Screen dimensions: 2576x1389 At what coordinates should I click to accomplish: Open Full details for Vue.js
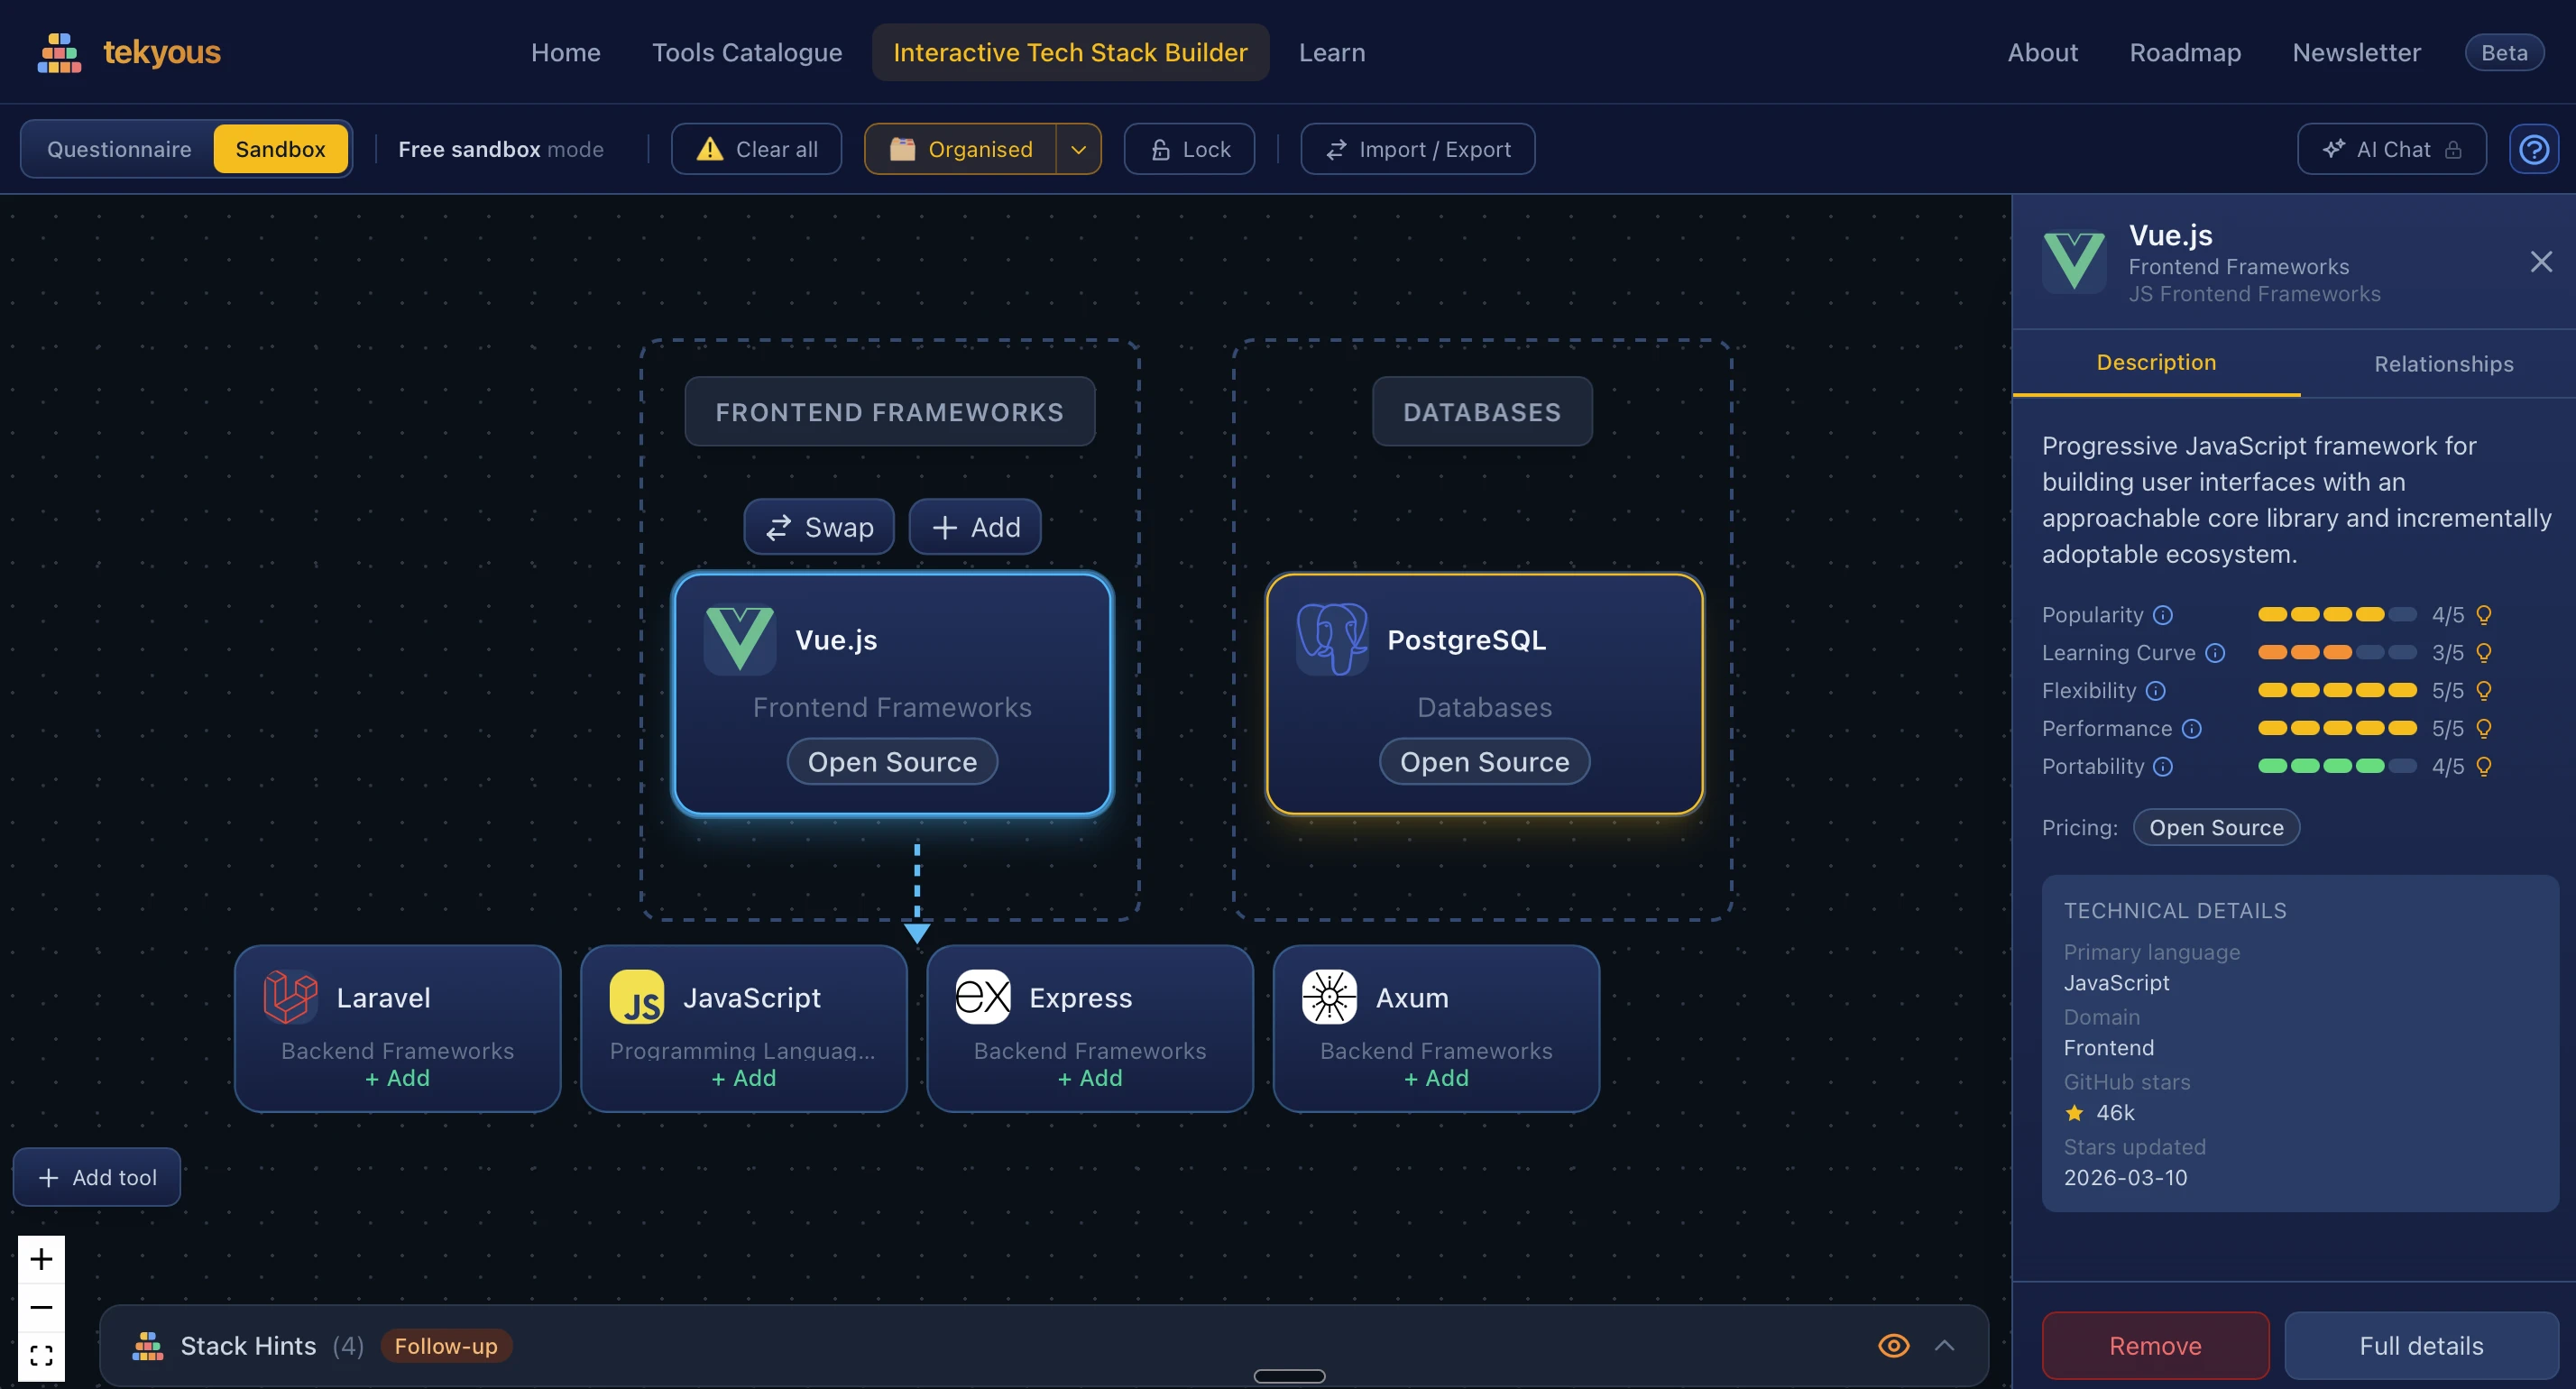pos(2421,1346)
